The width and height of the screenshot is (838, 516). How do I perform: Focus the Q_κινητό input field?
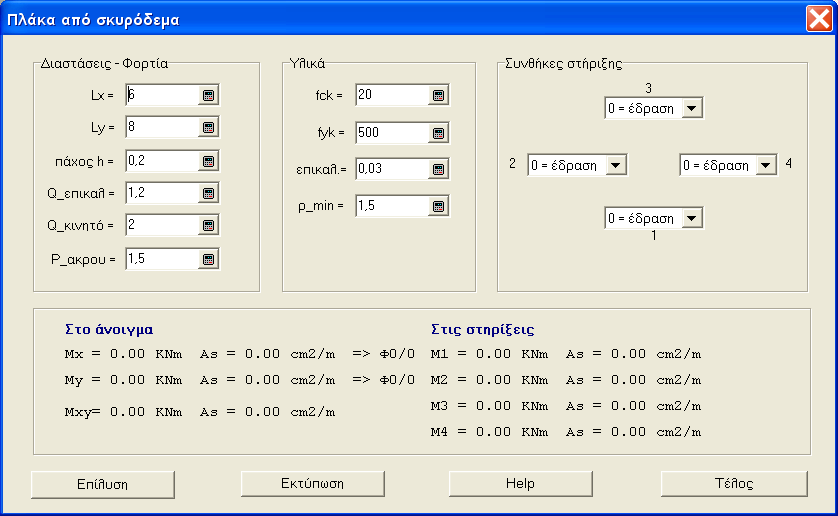click(162, 225)
